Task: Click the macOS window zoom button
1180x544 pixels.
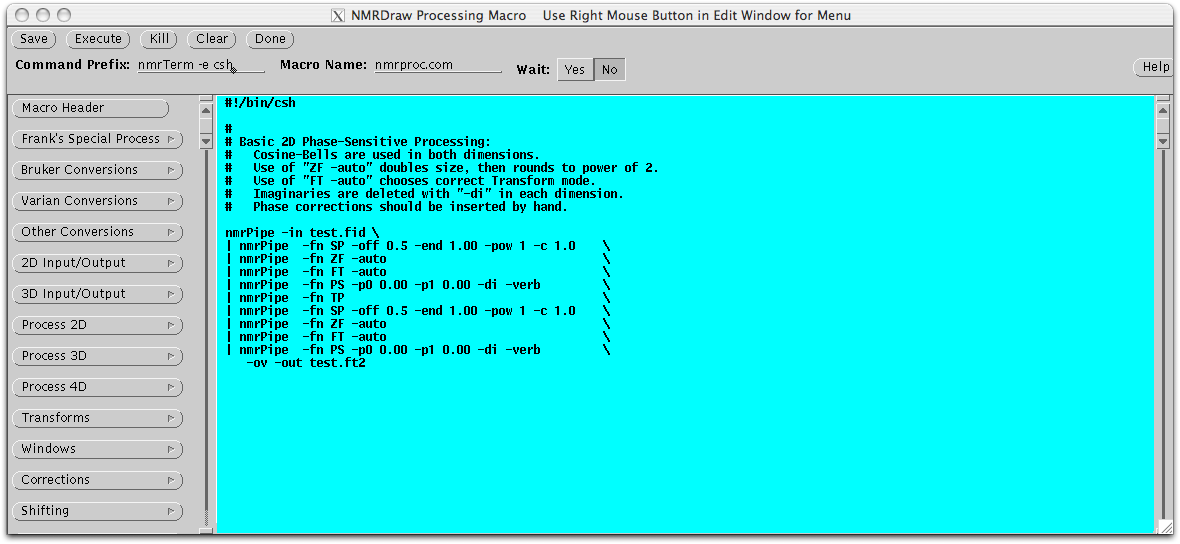Action: pyautogui.click(x=64, y=15)
